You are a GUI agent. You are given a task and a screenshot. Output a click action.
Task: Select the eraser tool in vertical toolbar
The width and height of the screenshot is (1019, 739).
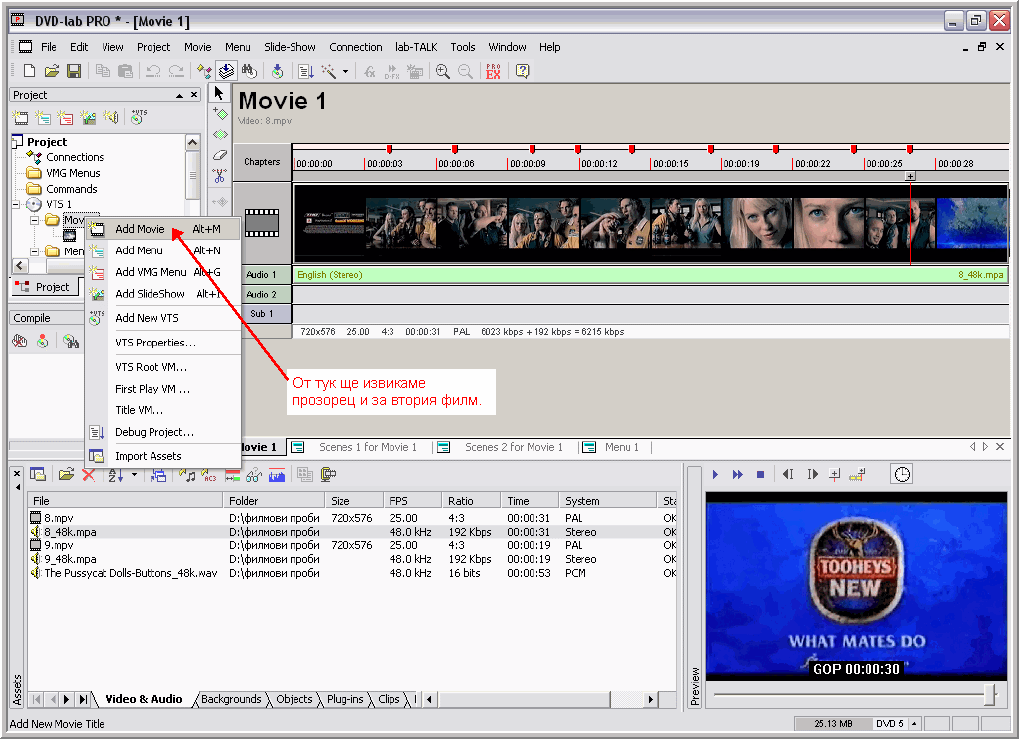pos(220,155)
